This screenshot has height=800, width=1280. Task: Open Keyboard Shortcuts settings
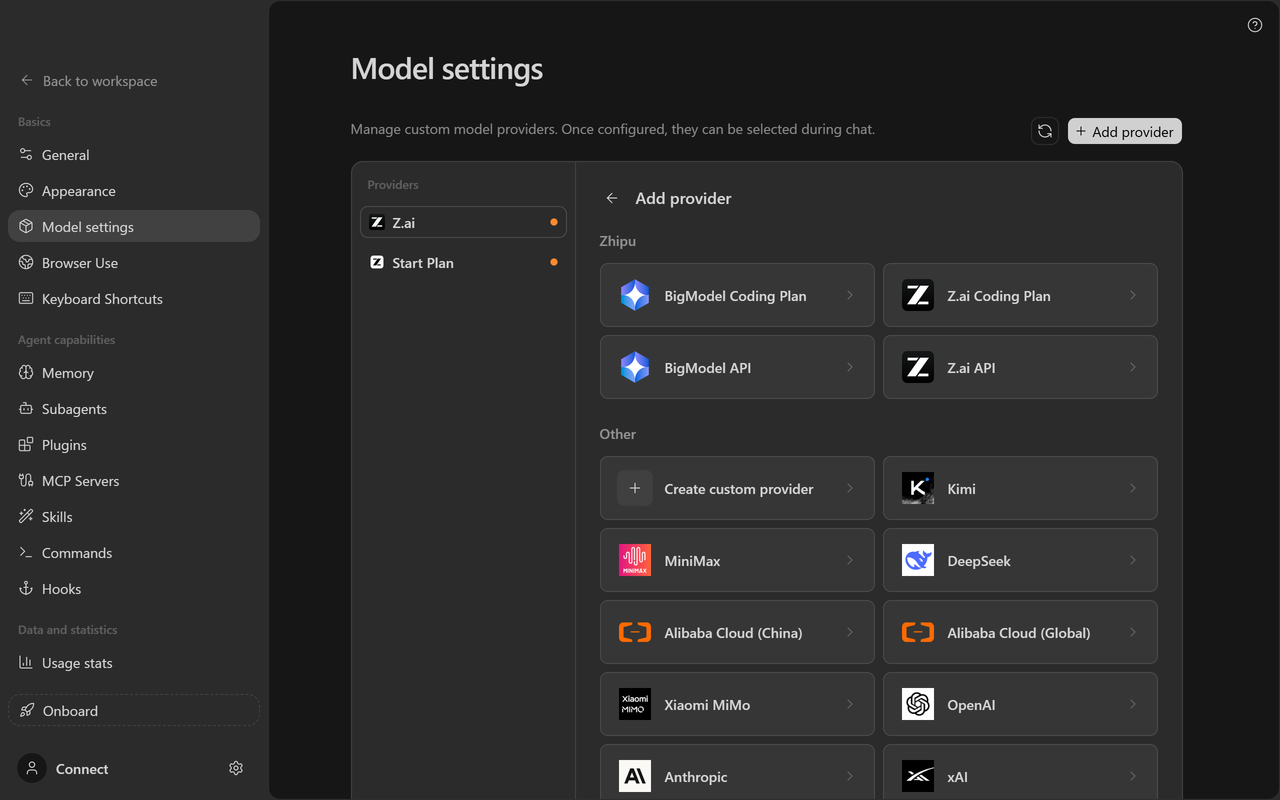click(x=134, y=299)
